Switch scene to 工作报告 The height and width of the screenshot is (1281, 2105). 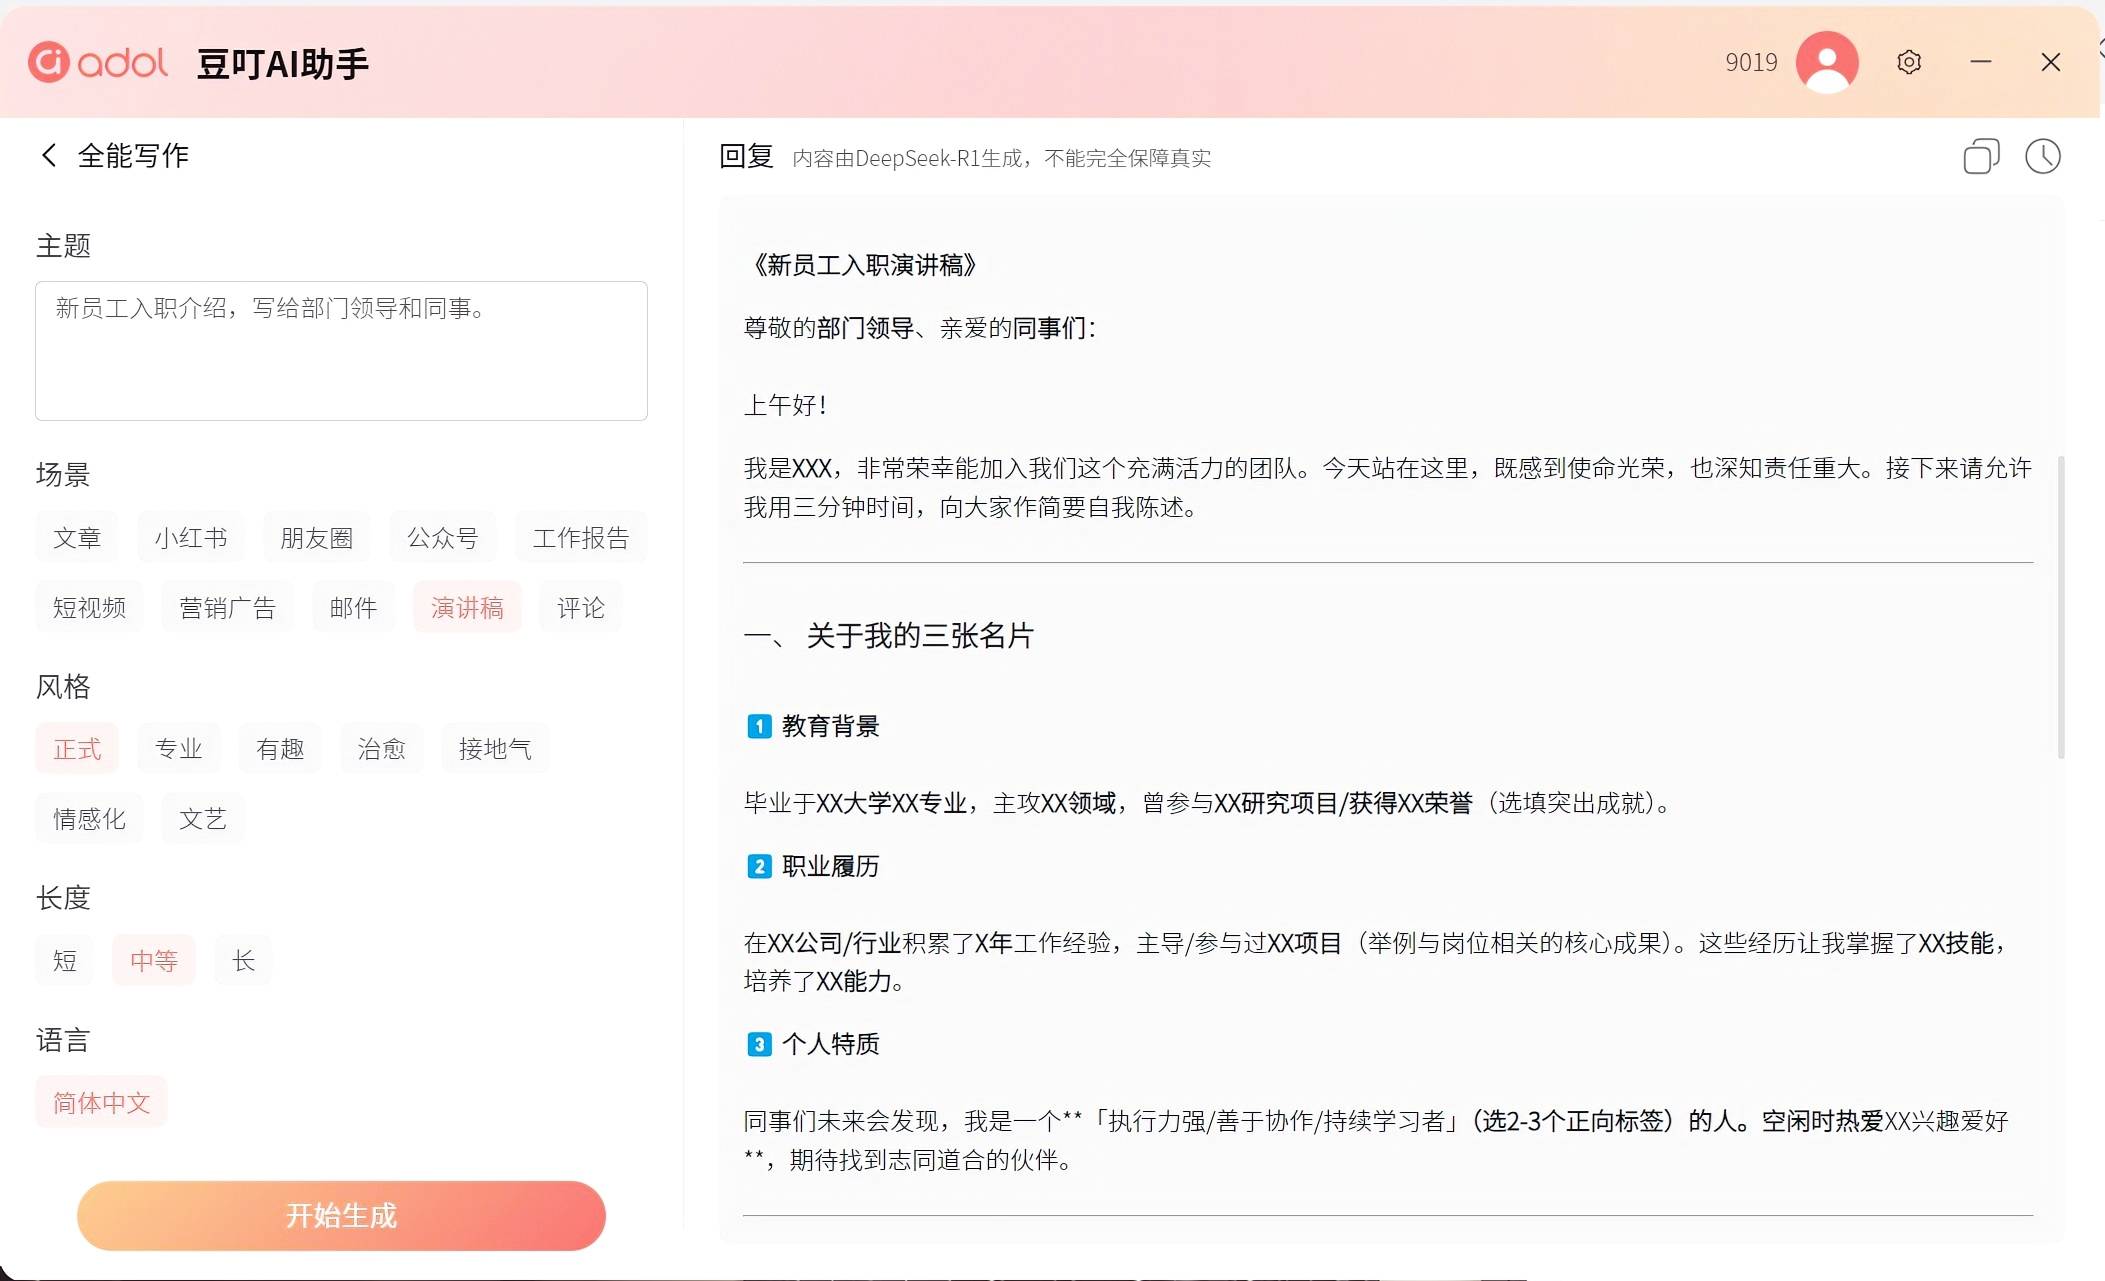point(580,538)
